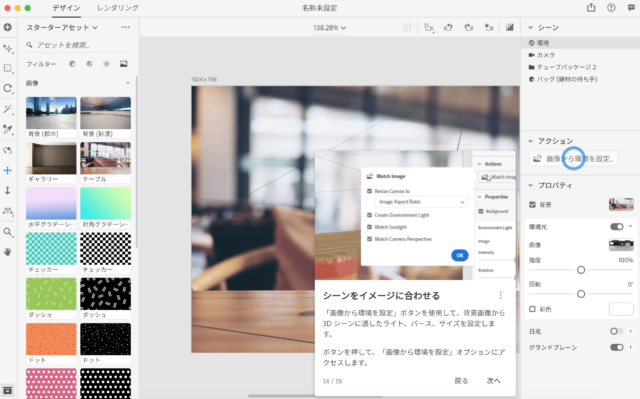640x399 pixels.
Task: Select チューブパッケージ 2 in scene list
Action: [x=580, y=67]
